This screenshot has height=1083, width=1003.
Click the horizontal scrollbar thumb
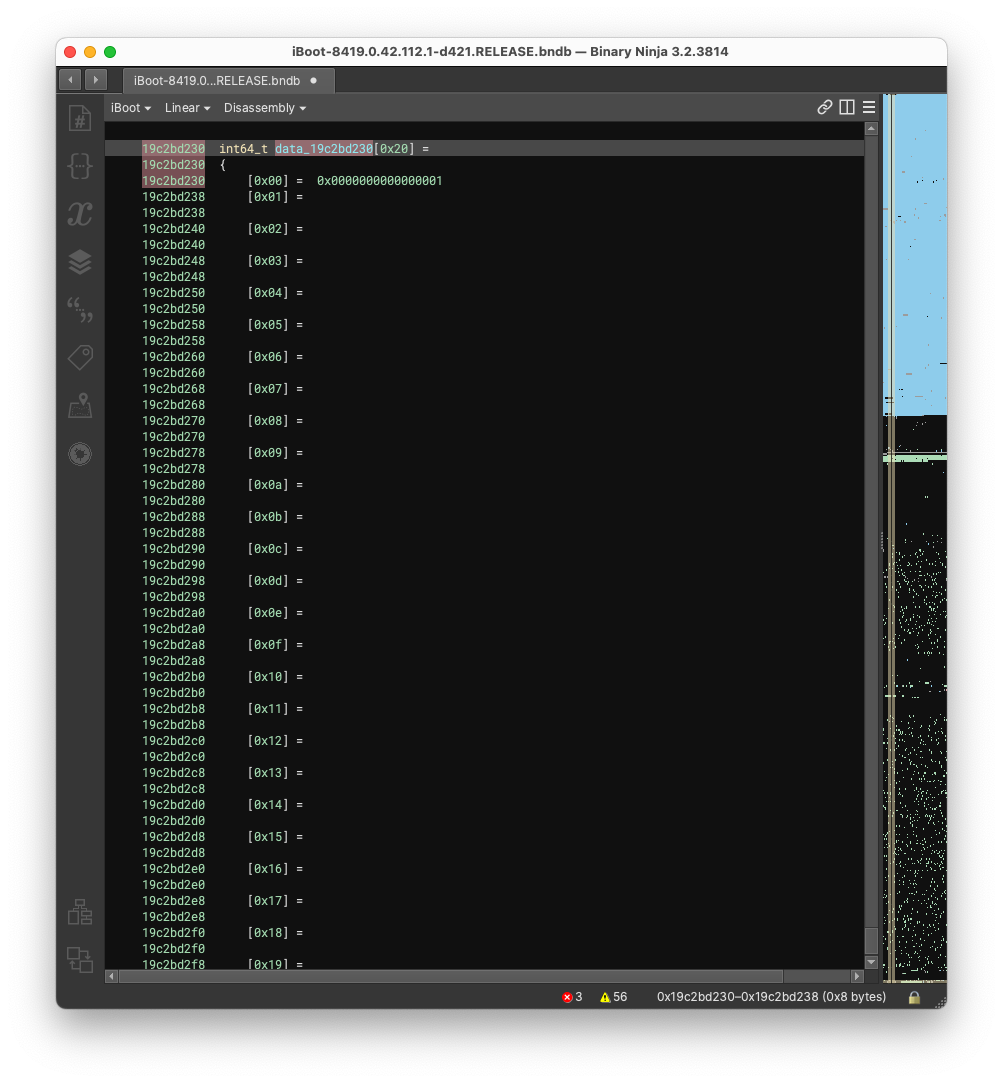(x=451, y=976)
